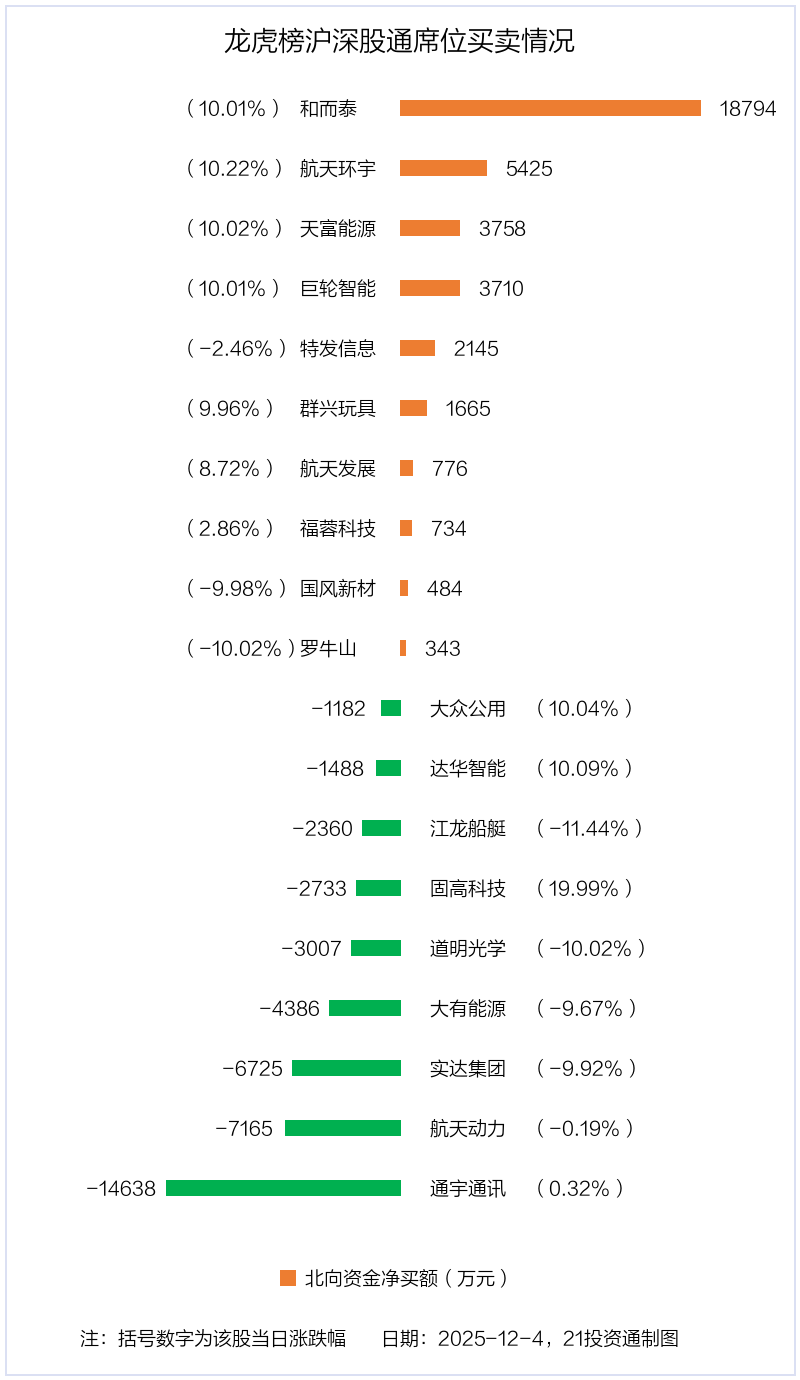Click the value 18794 next to 和而泰
This screenshot has height=1380, width=800.
[x=747, y=108]
